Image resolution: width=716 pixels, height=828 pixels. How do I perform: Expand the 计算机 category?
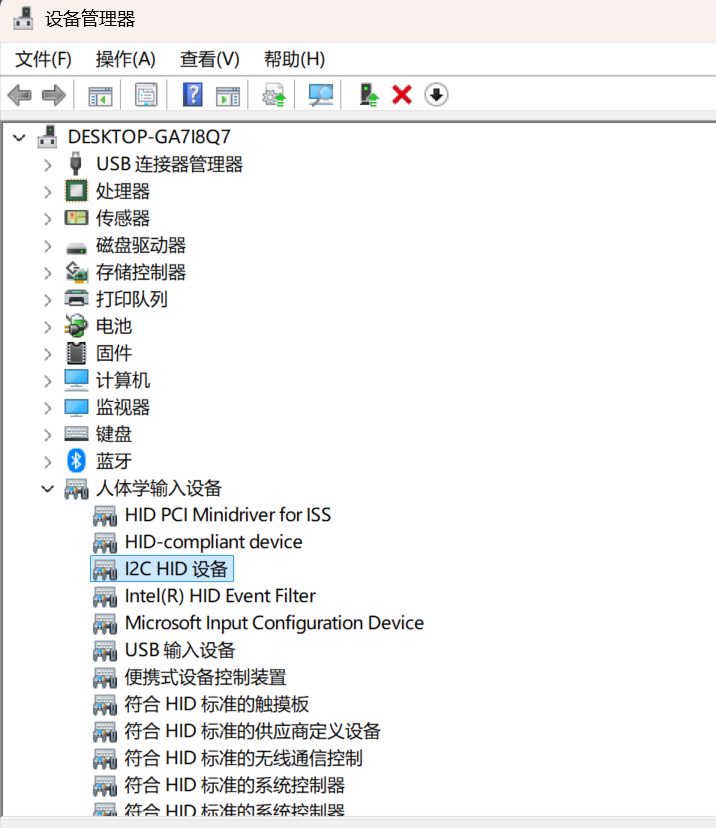(48, 381)
